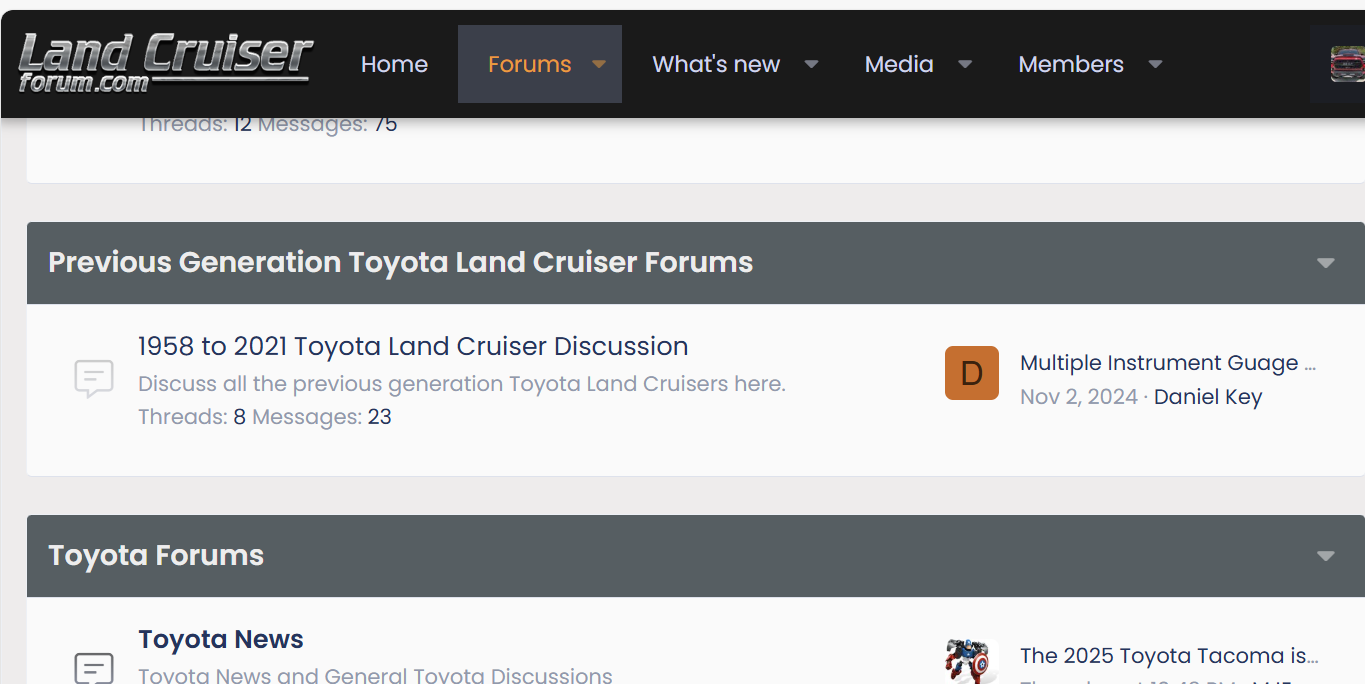This screenshot has width=1365, height=684.
Task: Expand the Members dropdown arrow
Action: [x=1155, y=64]
